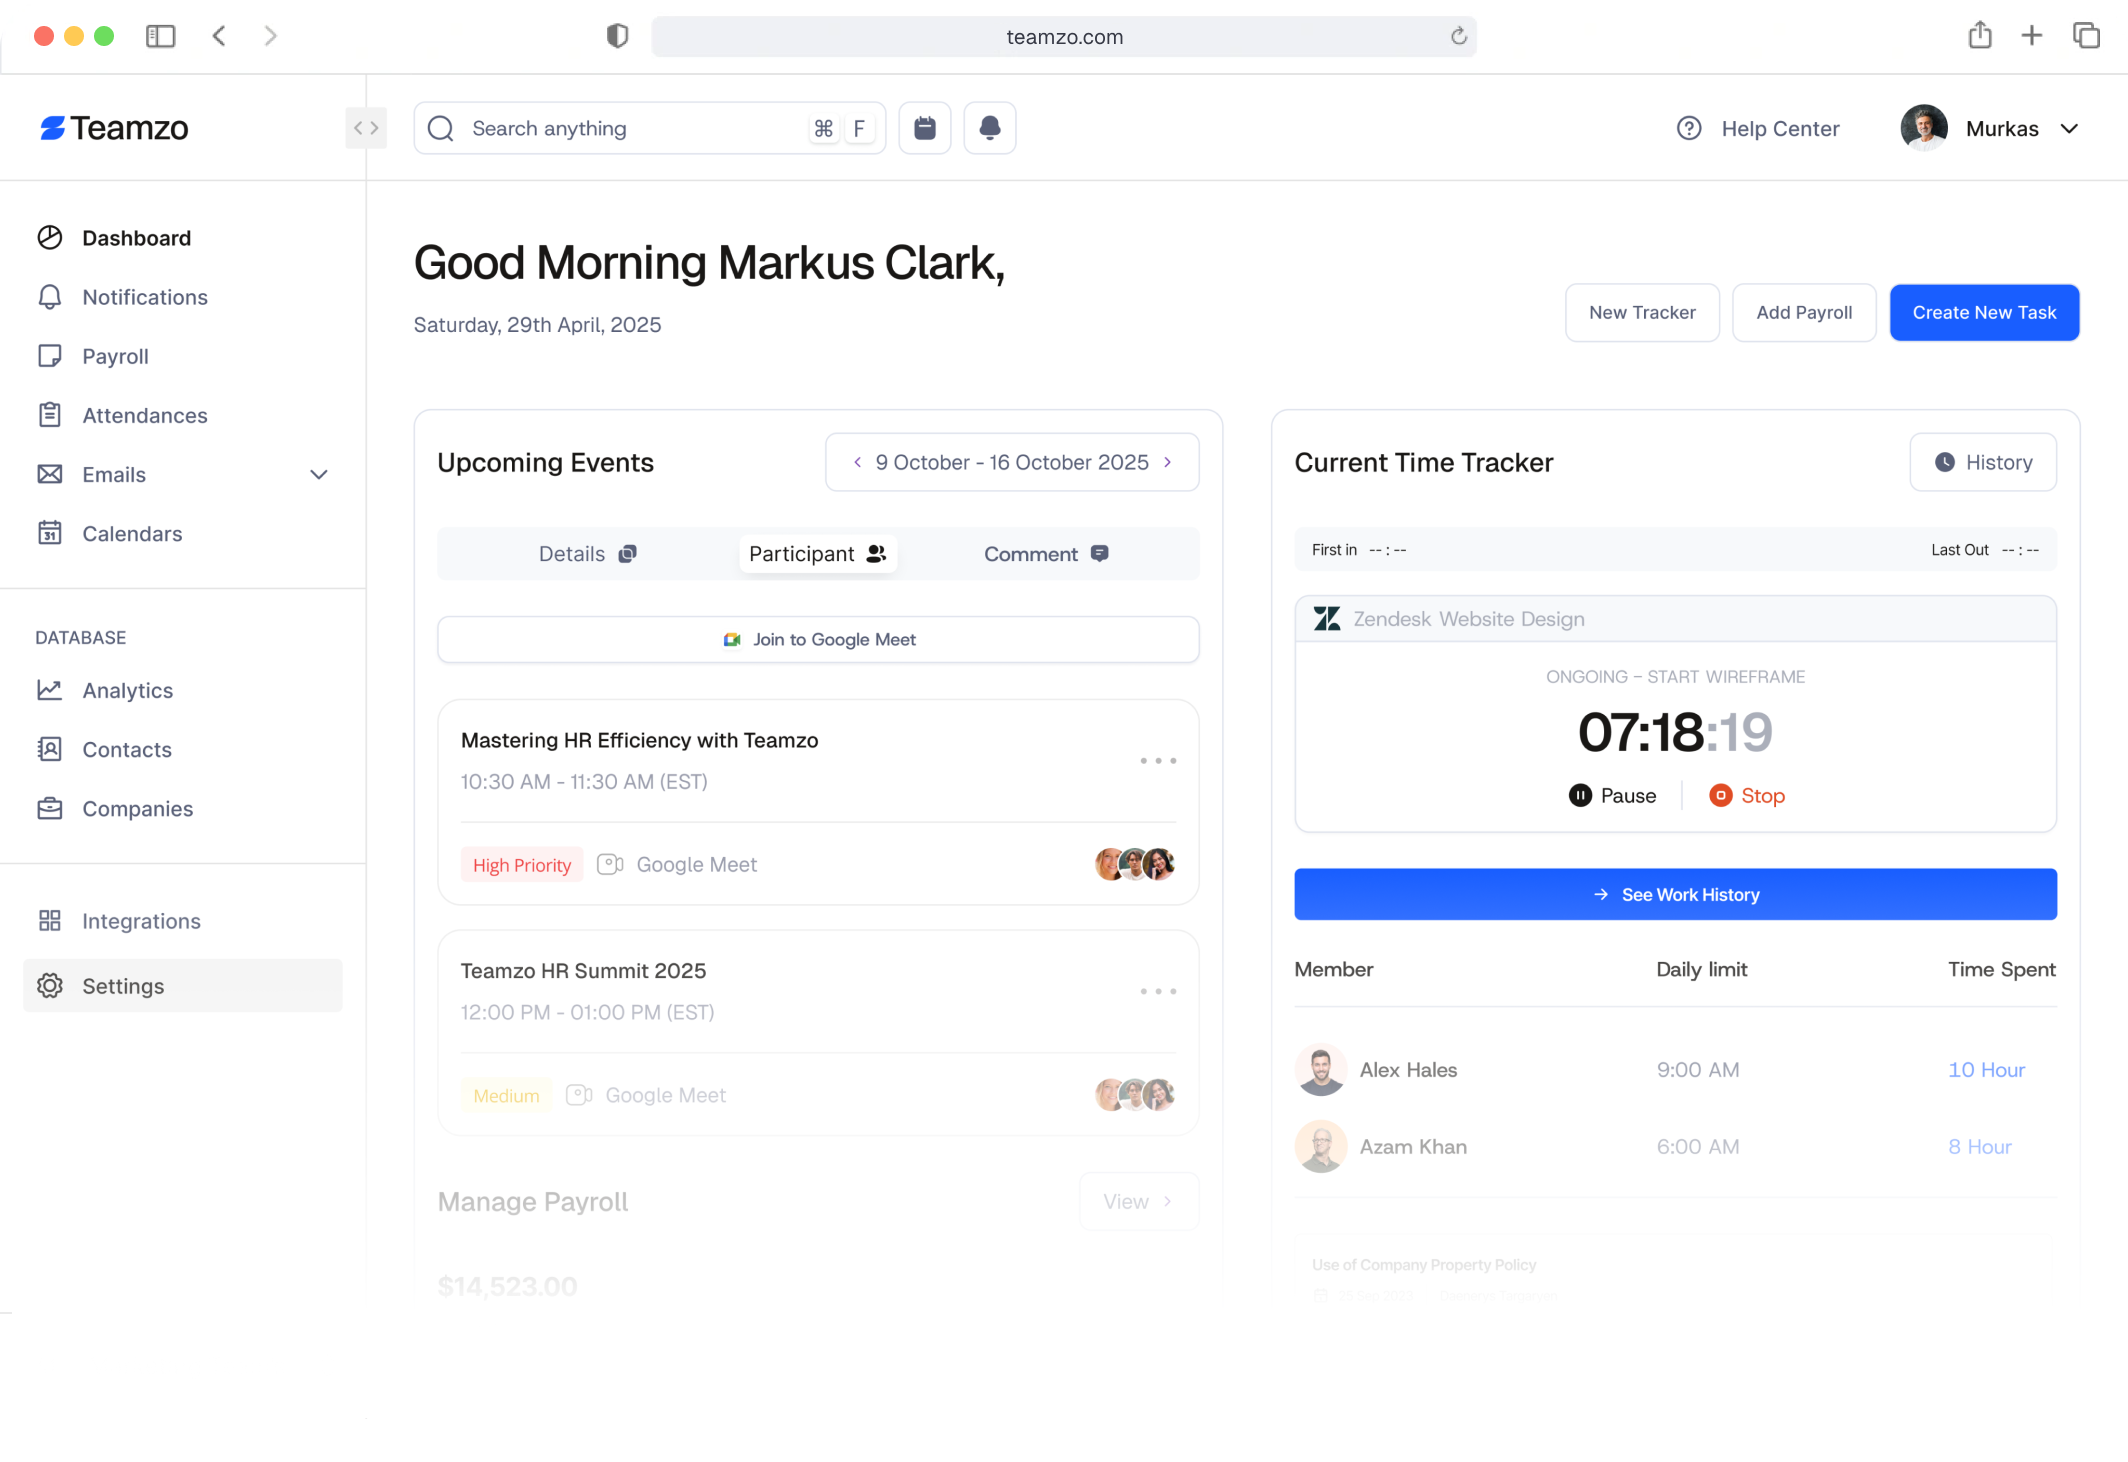Open the calendar icon beside the search bar

click(924, 127)
